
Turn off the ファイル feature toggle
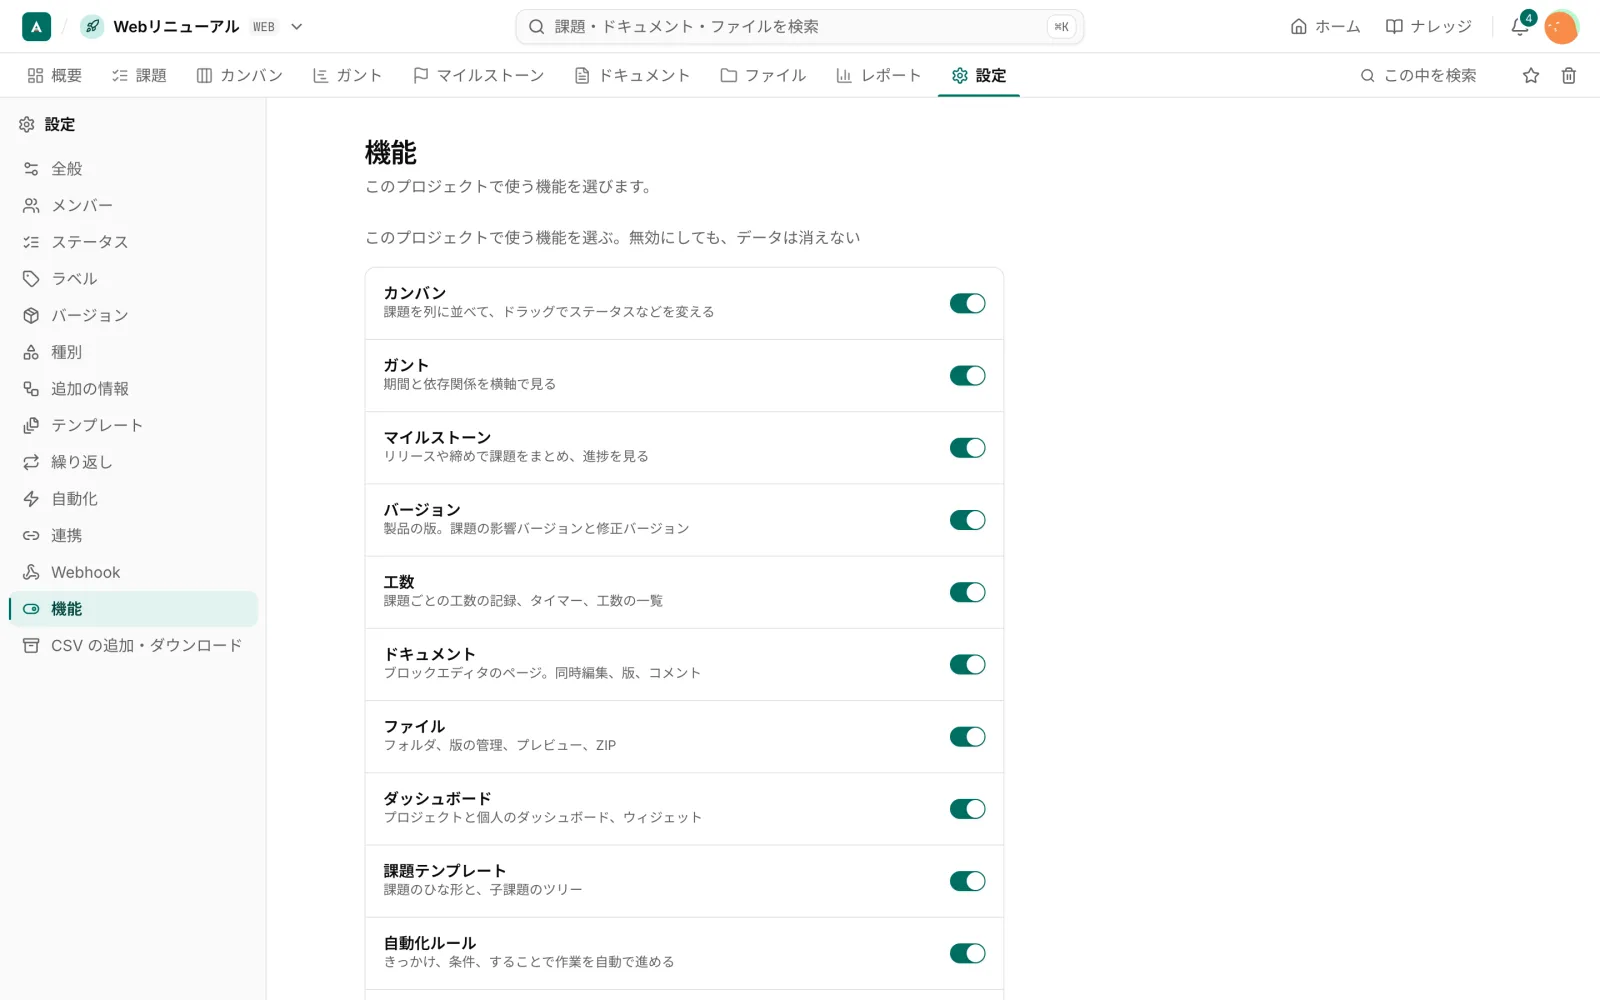(967, 736)
